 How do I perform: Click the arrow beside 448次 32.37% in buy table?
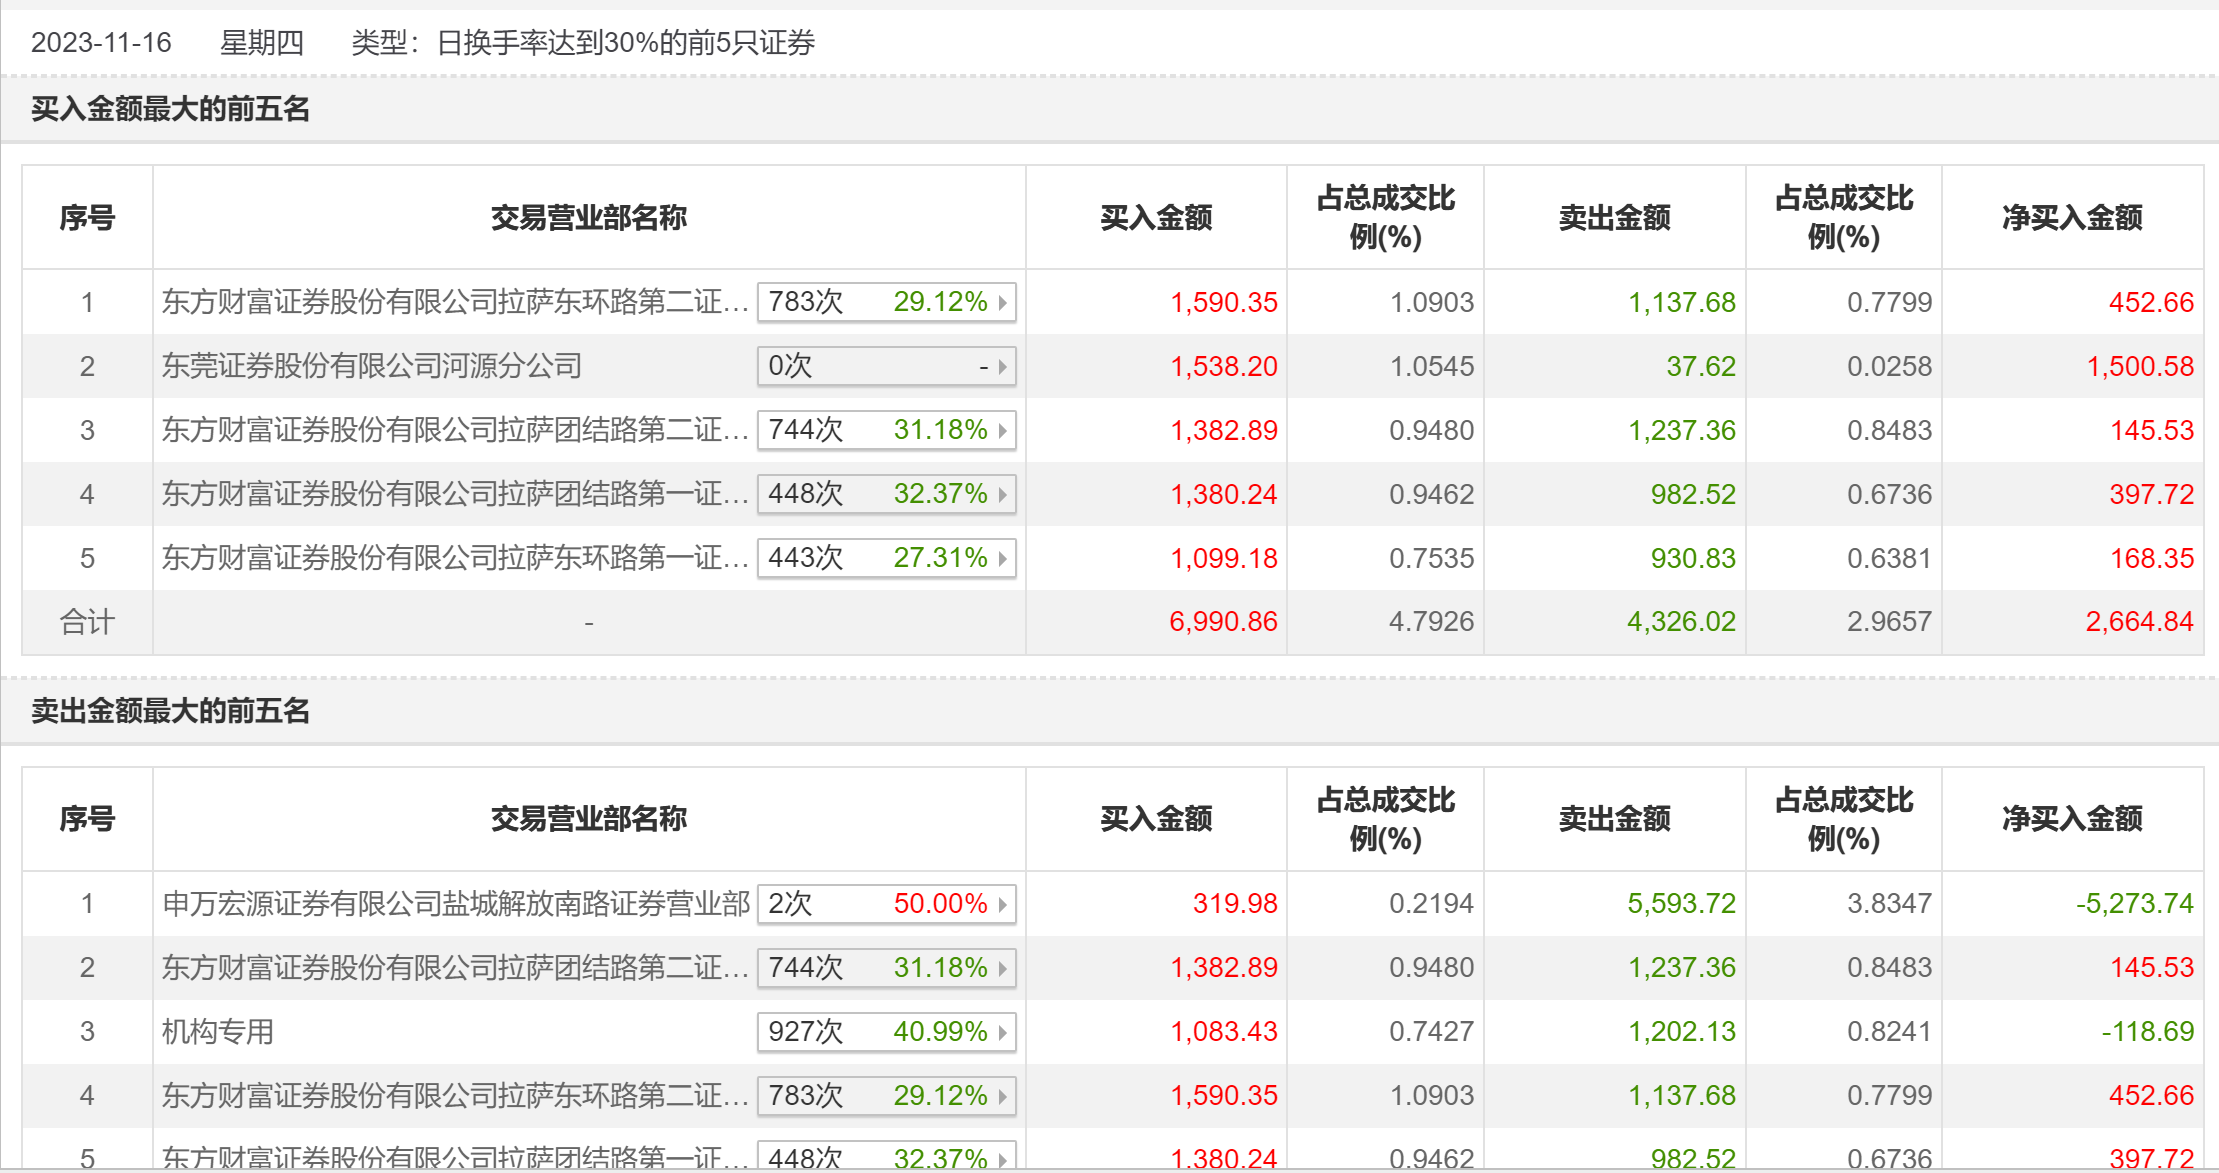coord(1002,494)
